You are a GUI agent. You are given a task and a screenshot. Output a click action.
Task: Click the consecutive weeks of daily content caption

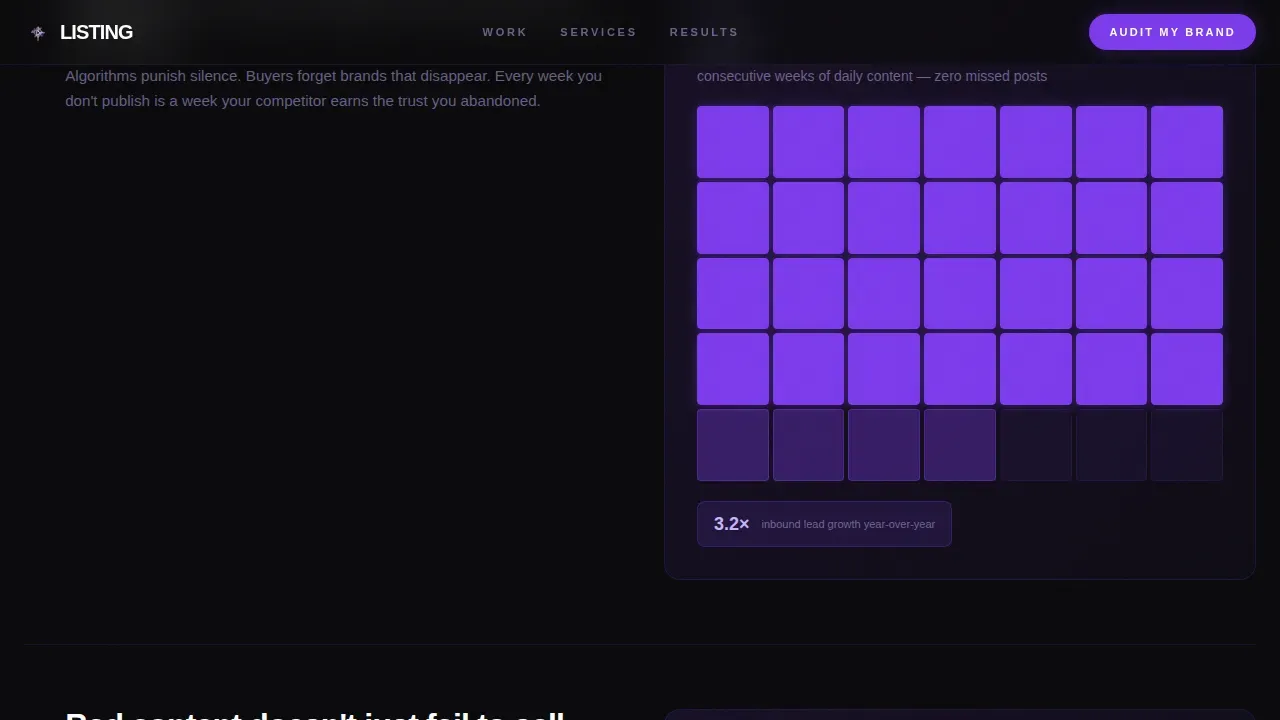(872, 76)
